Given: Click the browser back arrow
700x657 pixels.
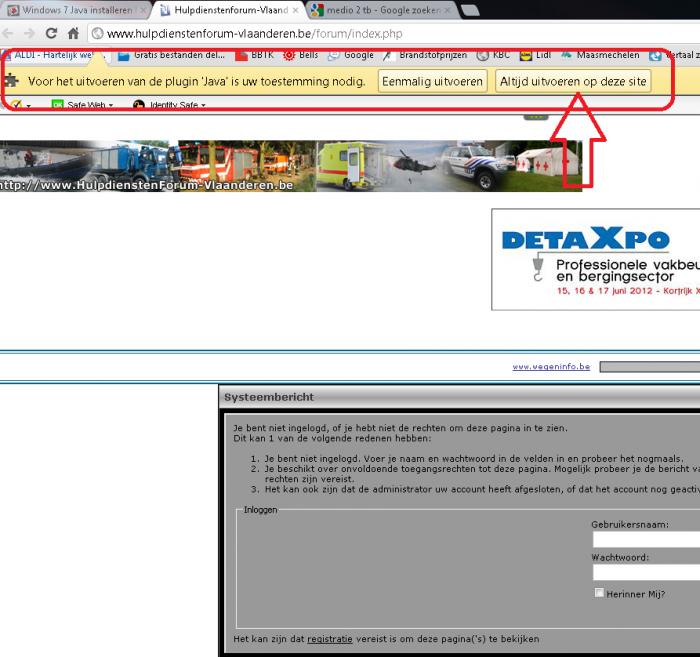Looking at the screenshot, I should (8, 33).
